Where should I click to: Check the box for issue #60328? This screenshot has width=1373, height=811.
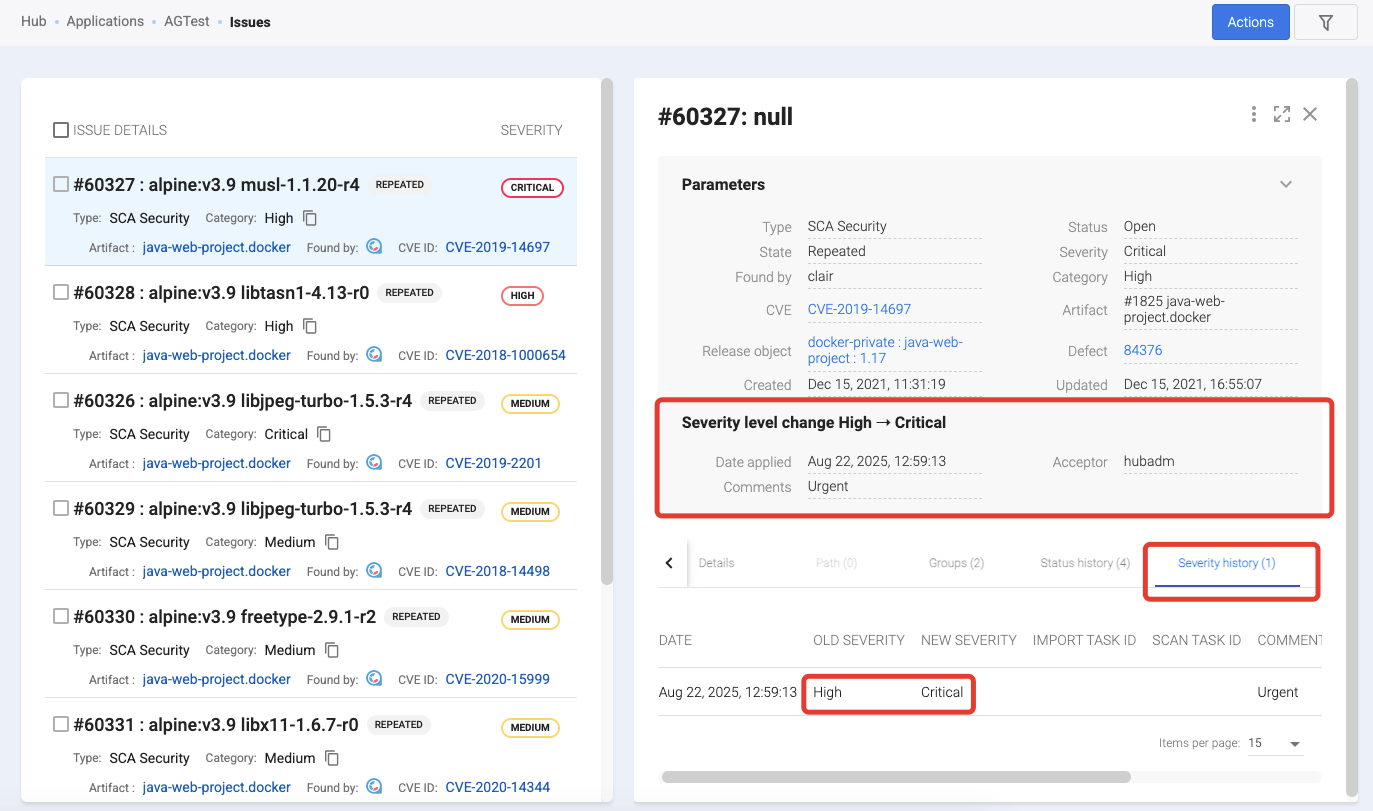click(61, 292)
